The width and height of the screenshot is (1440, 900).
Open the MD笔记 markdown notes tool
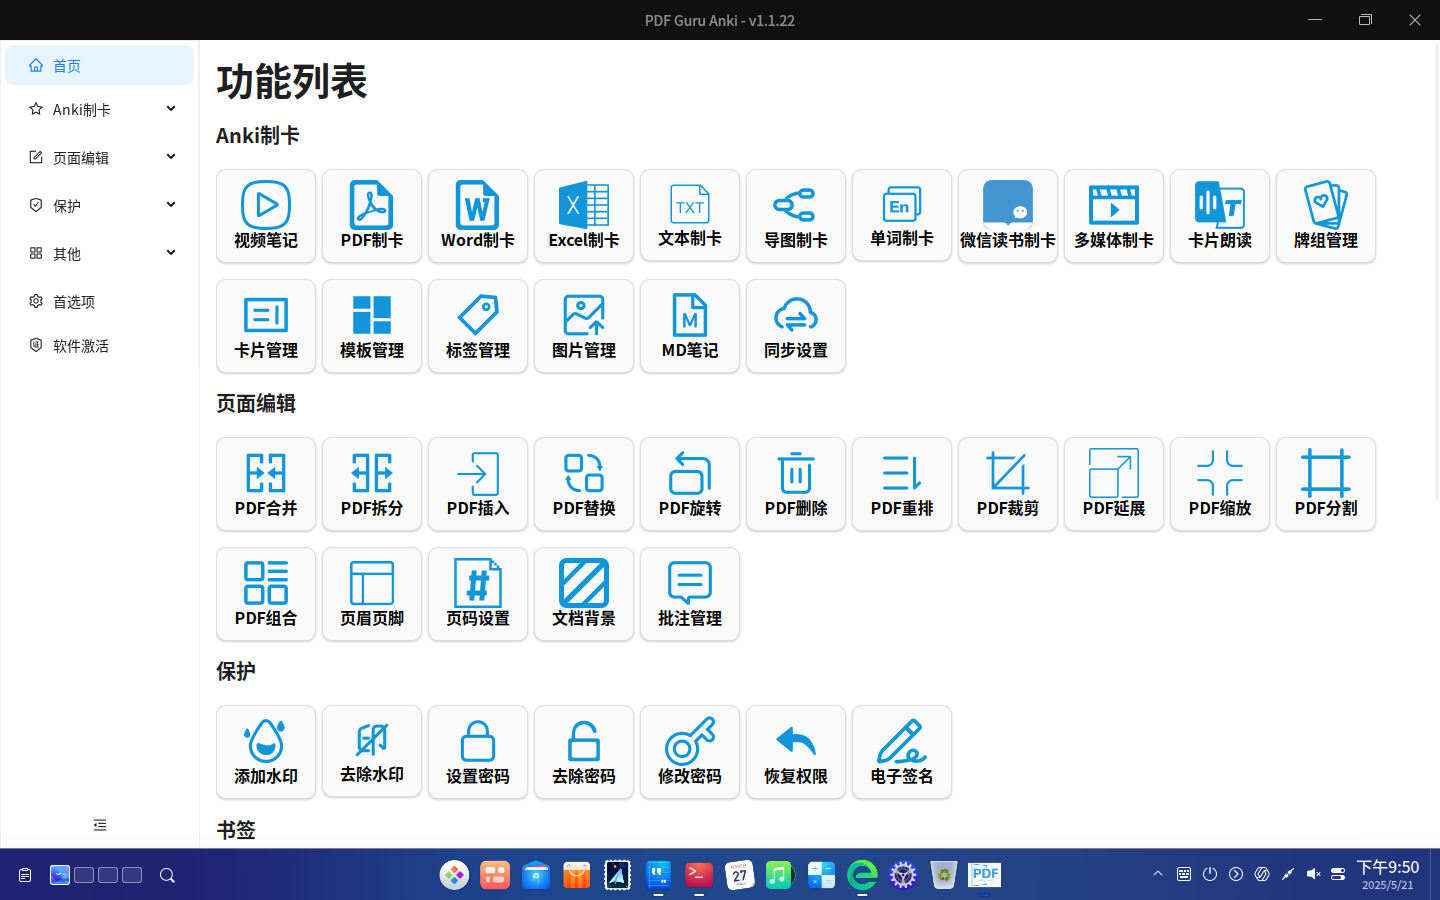(690, 326)
